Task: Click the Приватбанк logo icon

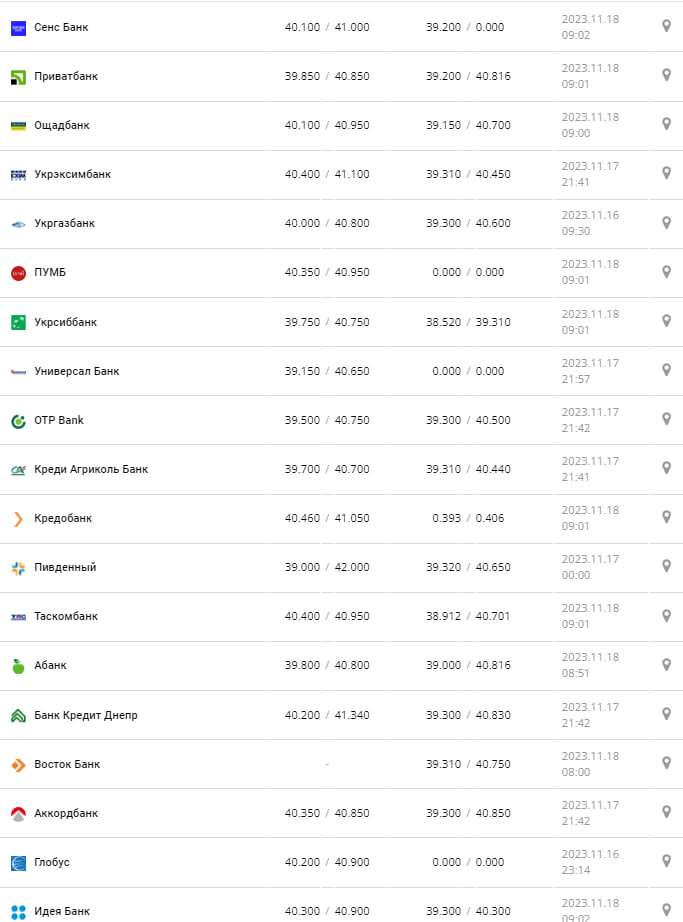Action: click(x=18, y=77)
